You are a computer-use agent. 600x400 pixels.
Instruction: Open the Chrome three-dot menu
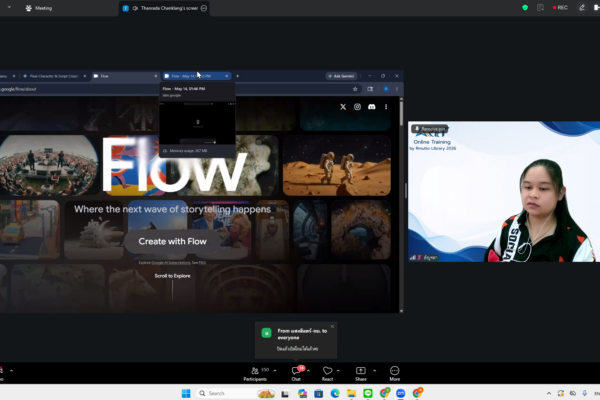(x=397, y=89)
